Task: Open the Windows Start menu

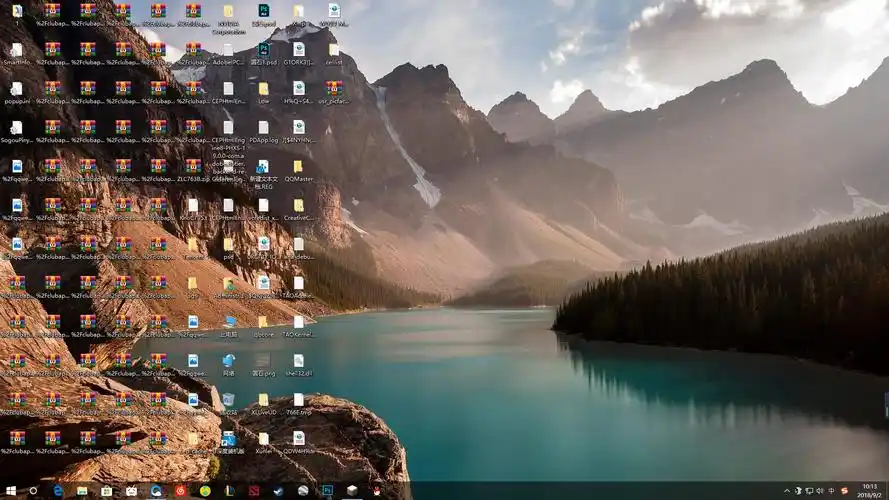Action: pyautogui.click(x=9, y=491)
